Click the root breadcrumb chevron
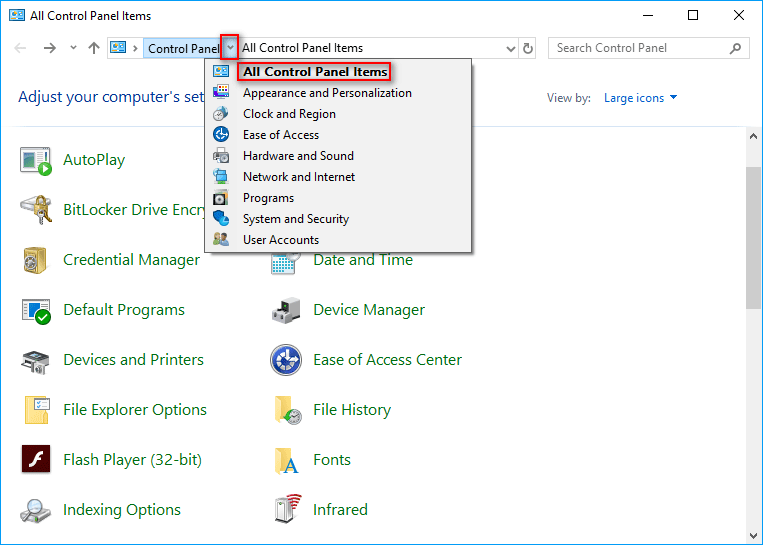The width and height of the screenshot is (763, 545). 135,48
